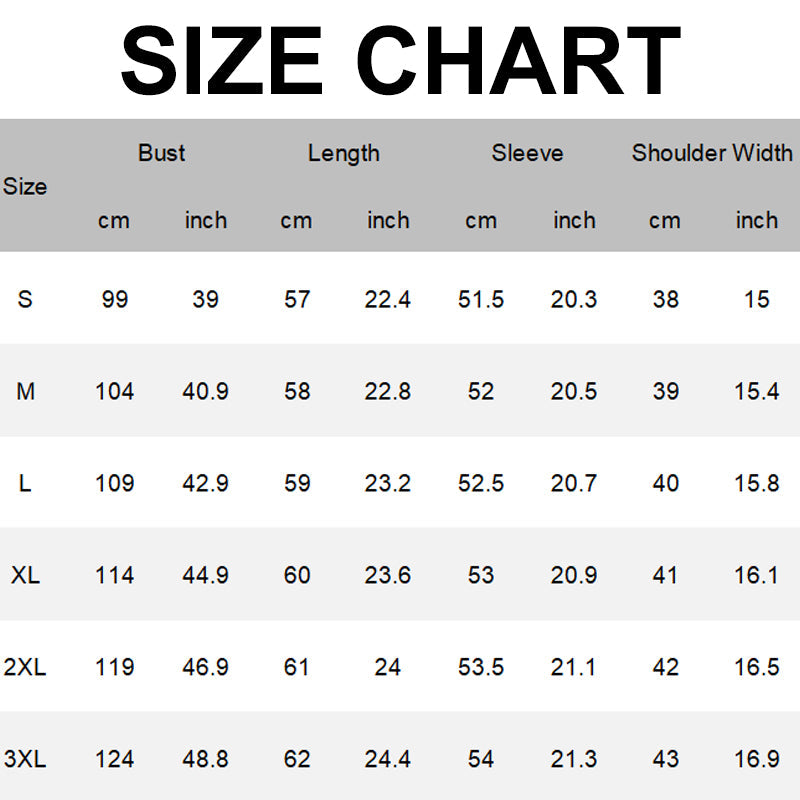The image size is (800, 800).
Task: Click sleeve value 53.5 cm
Action: coord(480,667)
